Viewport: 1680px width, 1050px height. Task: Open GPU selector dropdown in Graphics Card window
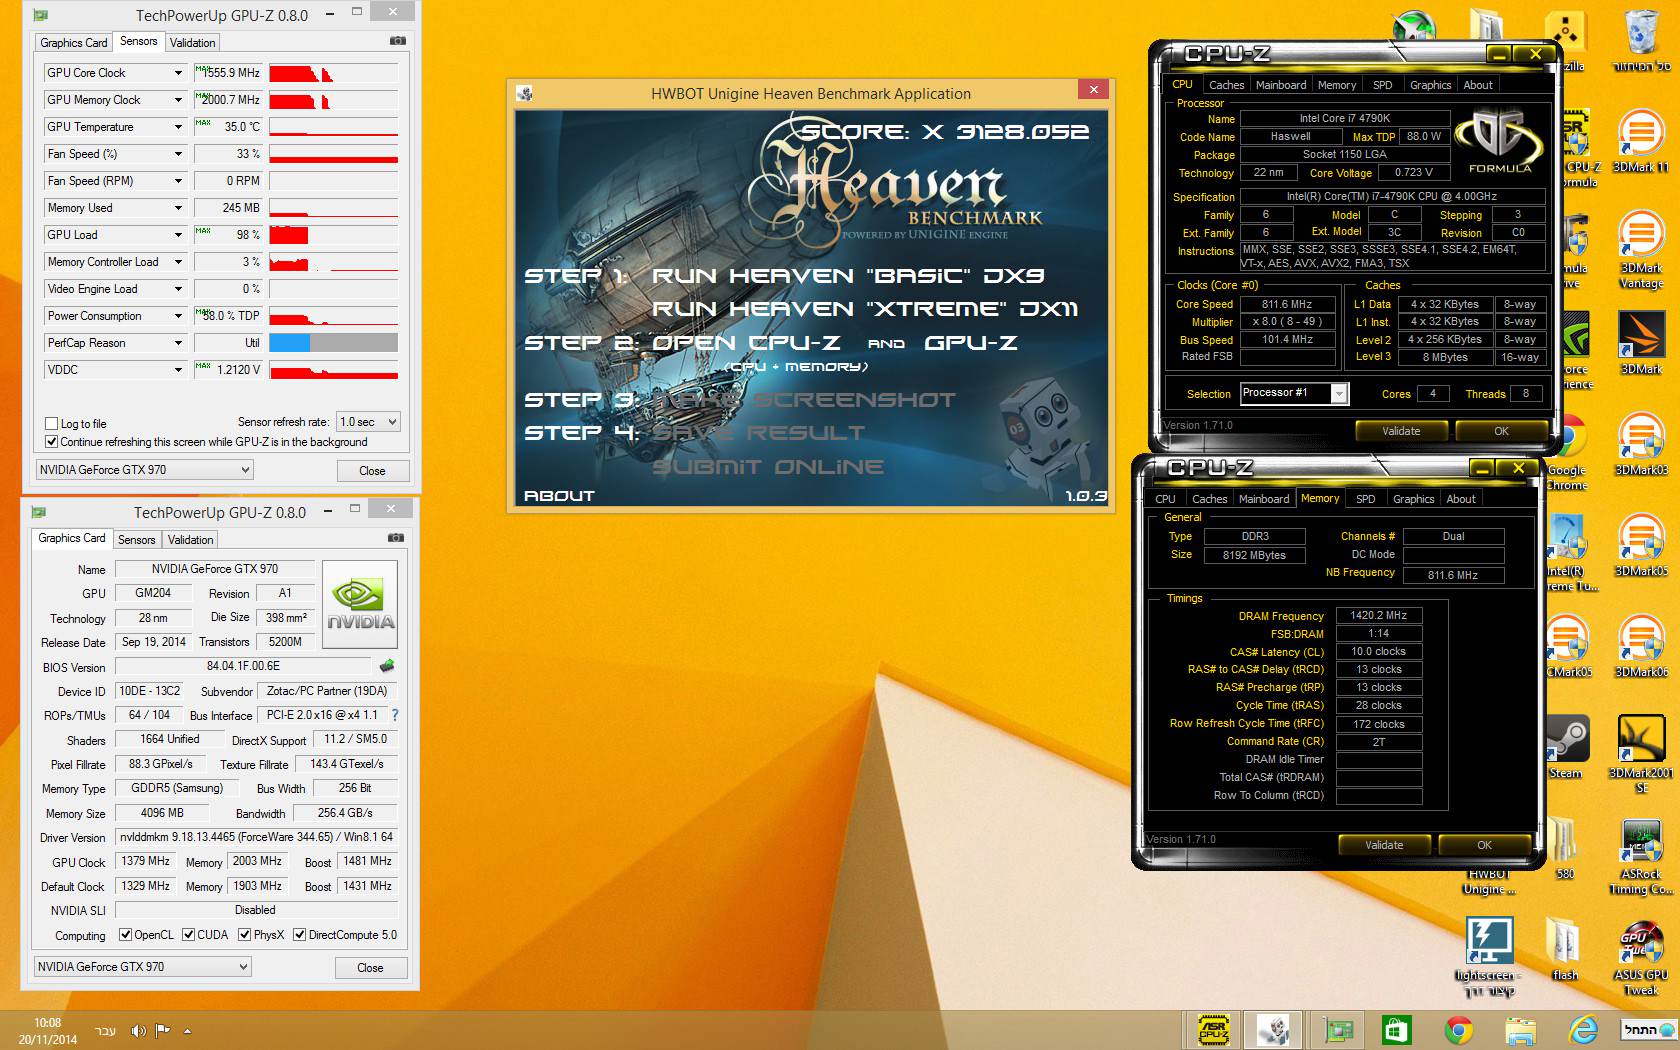tap(142, 966)
